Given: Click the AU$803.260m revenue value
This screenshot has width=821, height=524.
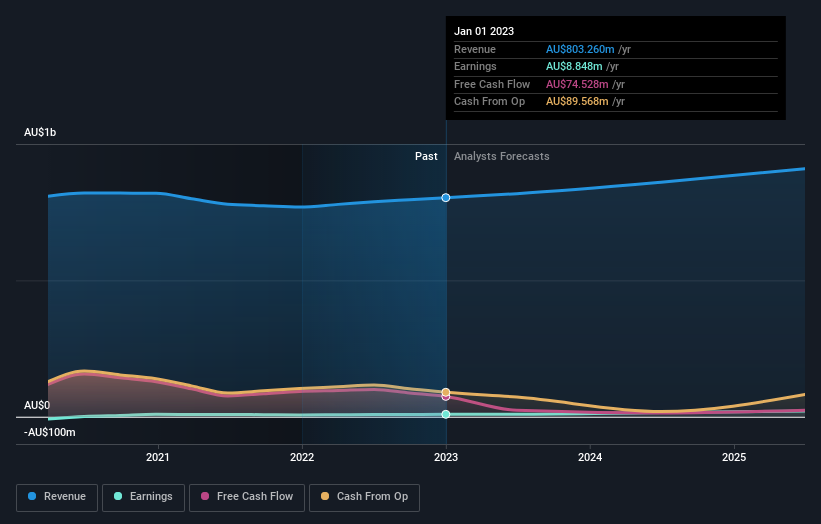Looking at the screenshot, I should tap(580, 49).
